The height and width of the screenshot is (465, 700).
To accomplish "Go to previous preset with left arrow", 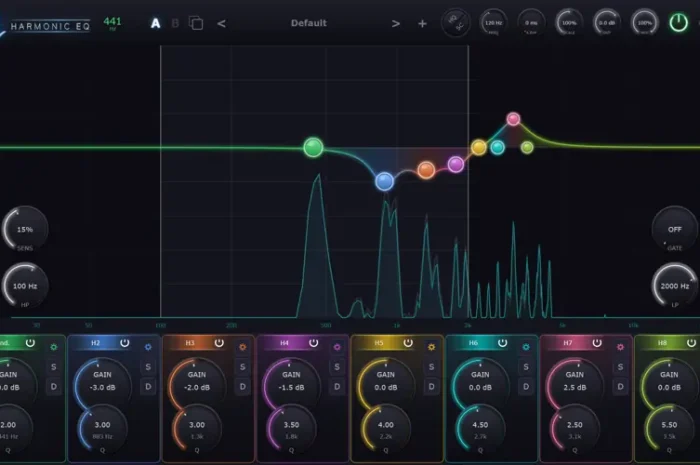I will pos(221,23).
